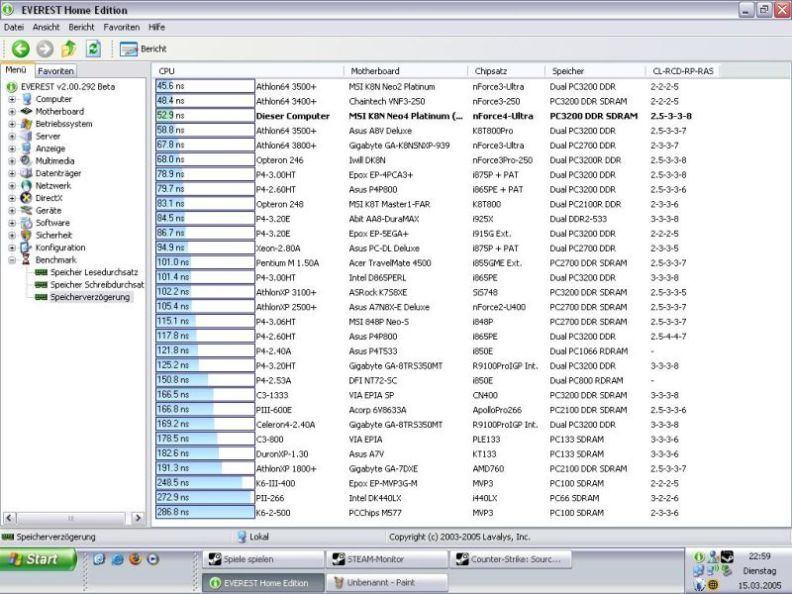Sort by the Chipsatz column header

click(506, 71)
